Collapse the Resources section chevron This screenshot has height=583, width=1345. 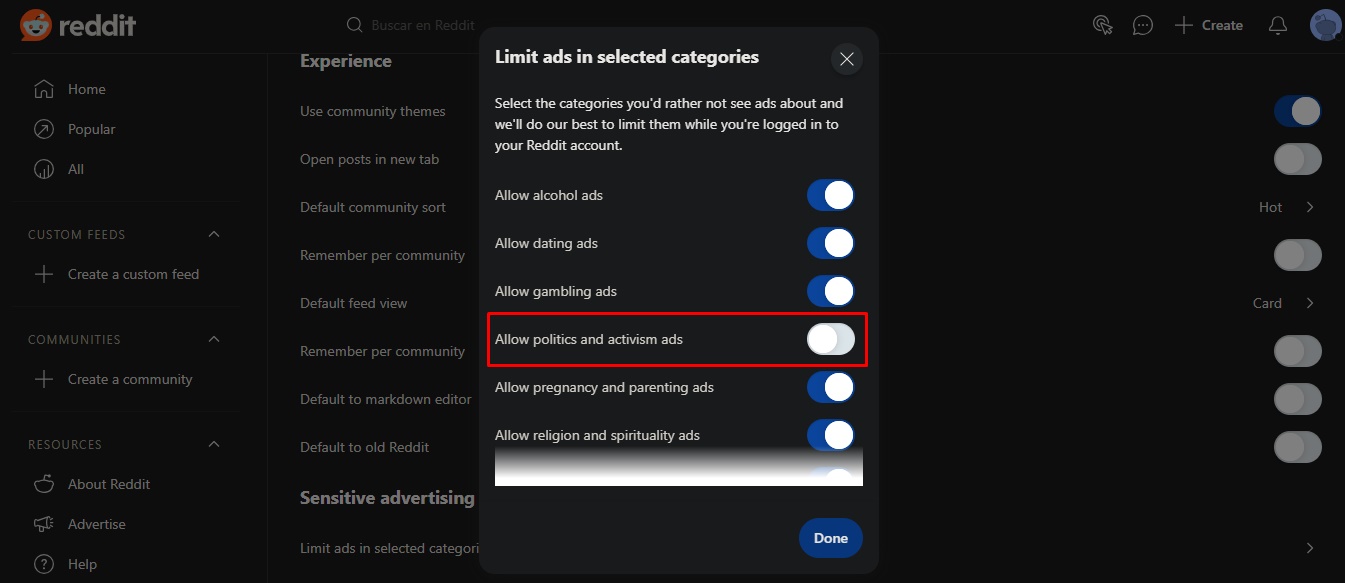[213, 444]
